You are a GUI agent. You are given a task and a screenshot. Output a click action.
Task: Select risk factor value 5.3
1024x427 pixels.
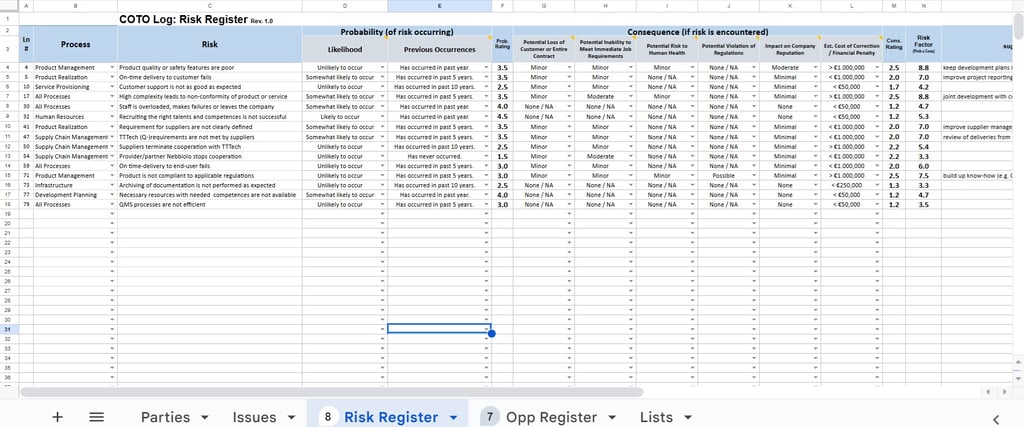pyautogui.click(x=923, y=117)
